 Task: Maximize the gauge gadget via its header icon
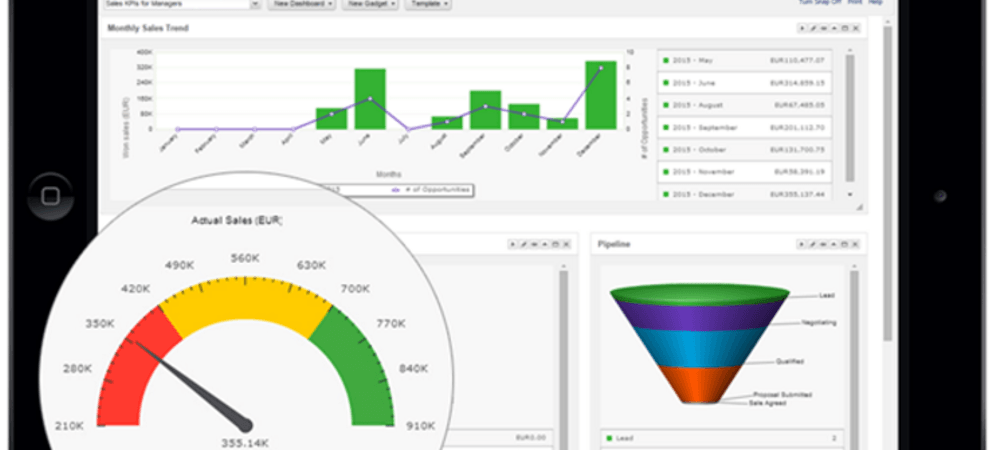tap(556, 244)
